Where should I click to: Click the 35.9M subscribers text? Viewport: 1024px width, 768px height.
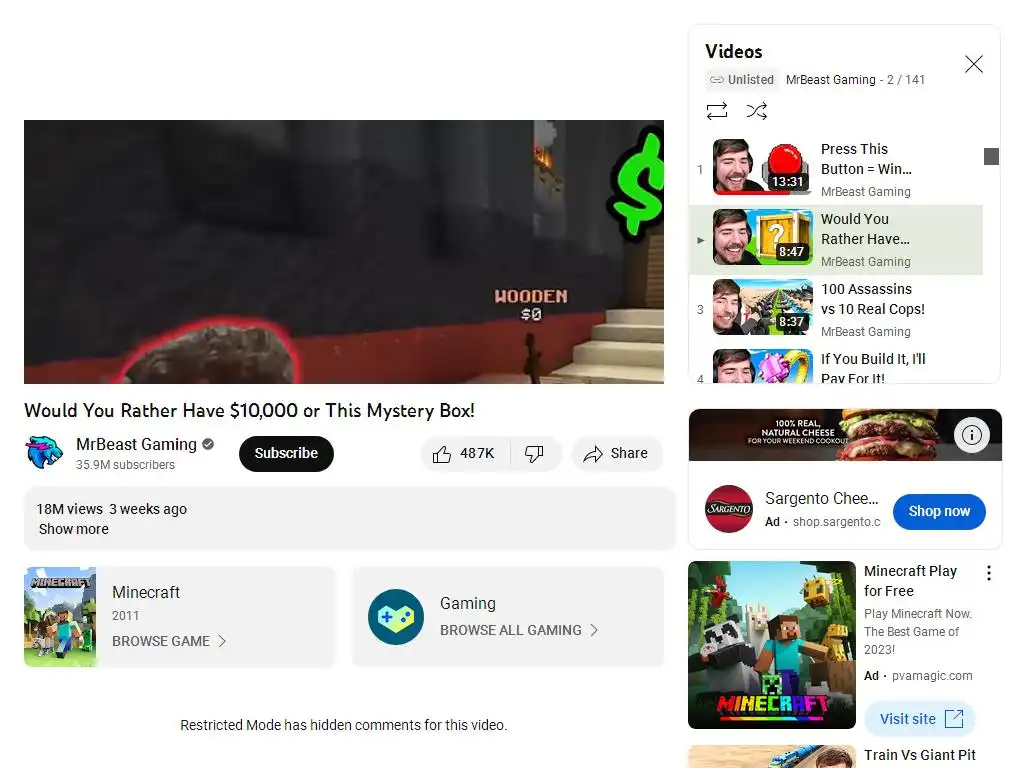click(x=125, y=464)
